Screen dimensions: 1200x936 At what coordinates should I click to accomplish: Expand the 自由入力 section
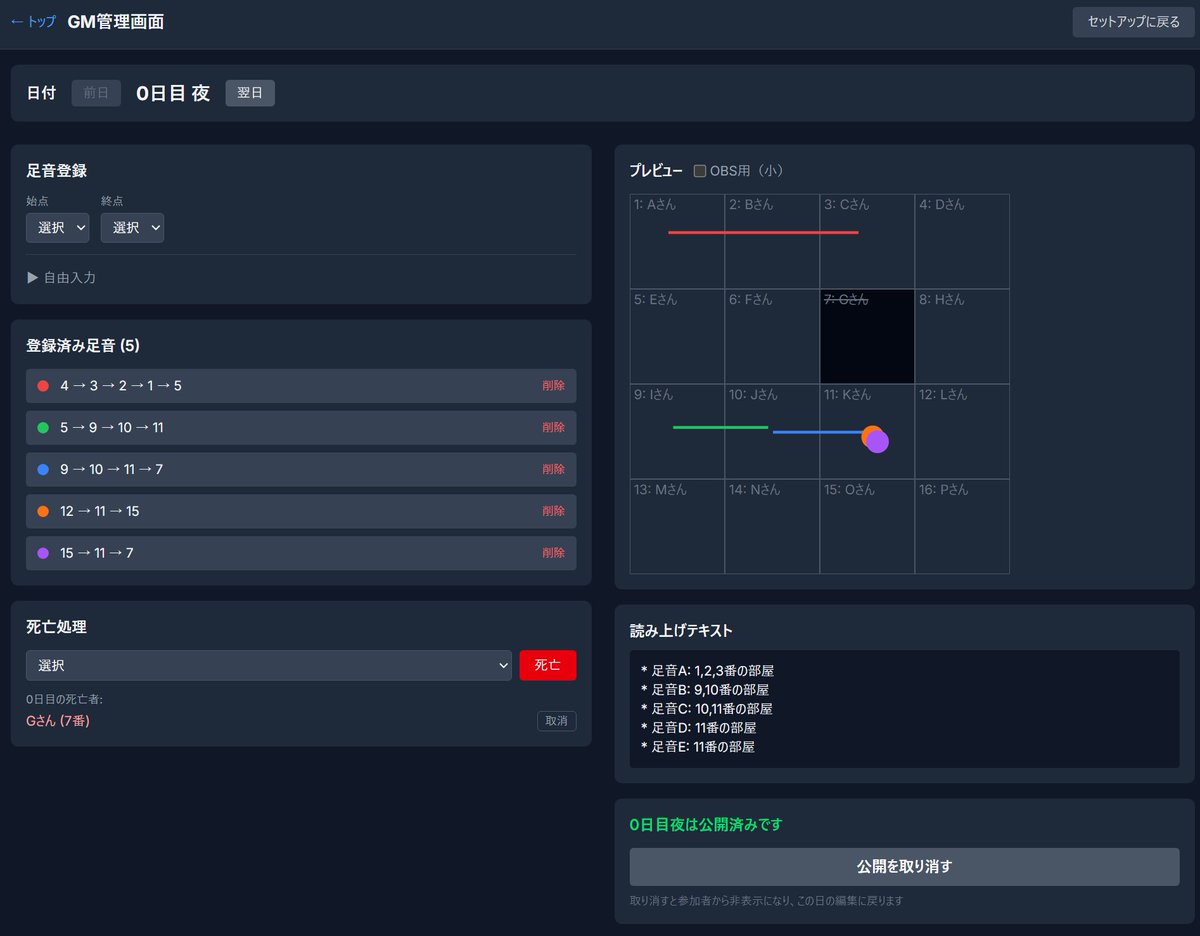pyautogui.click(x=61, y=277)
